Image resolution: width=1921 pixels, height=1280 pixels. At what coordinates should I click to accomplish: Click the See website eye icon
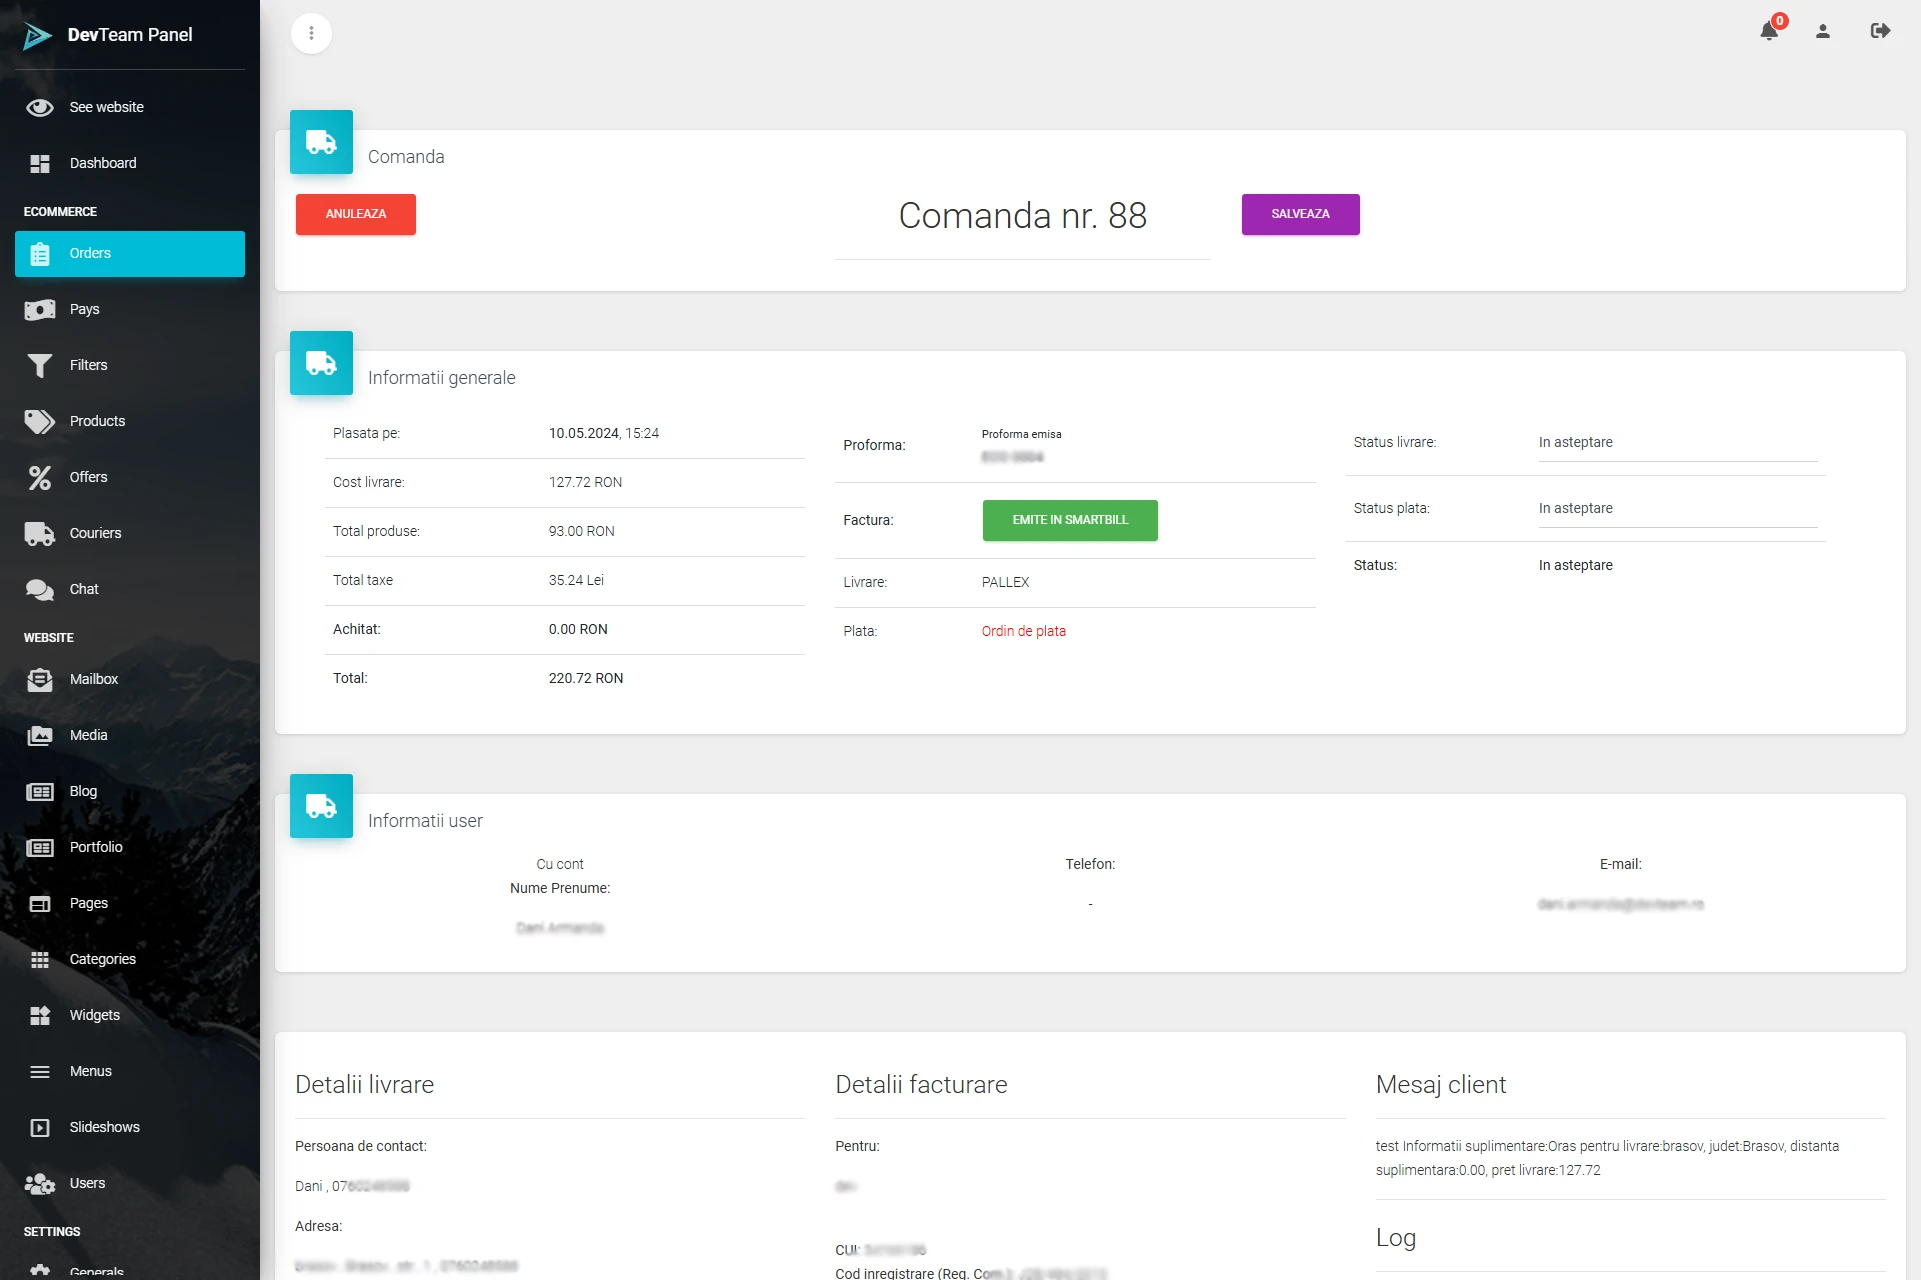click(40, 107)
